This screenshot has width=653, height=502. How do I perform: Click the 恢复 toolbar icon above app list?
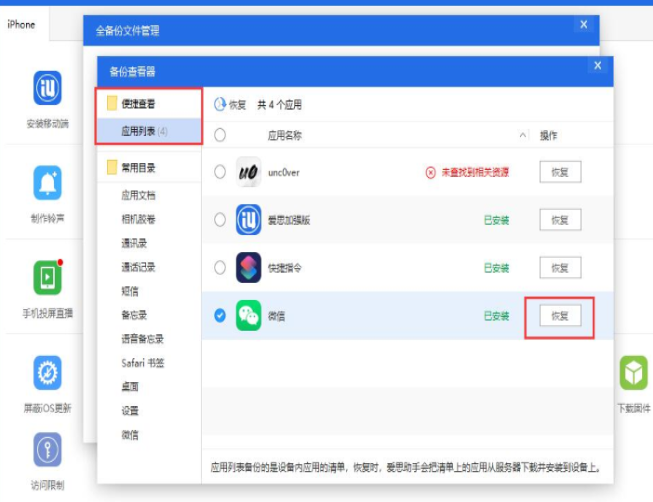[x=220, y=104]
